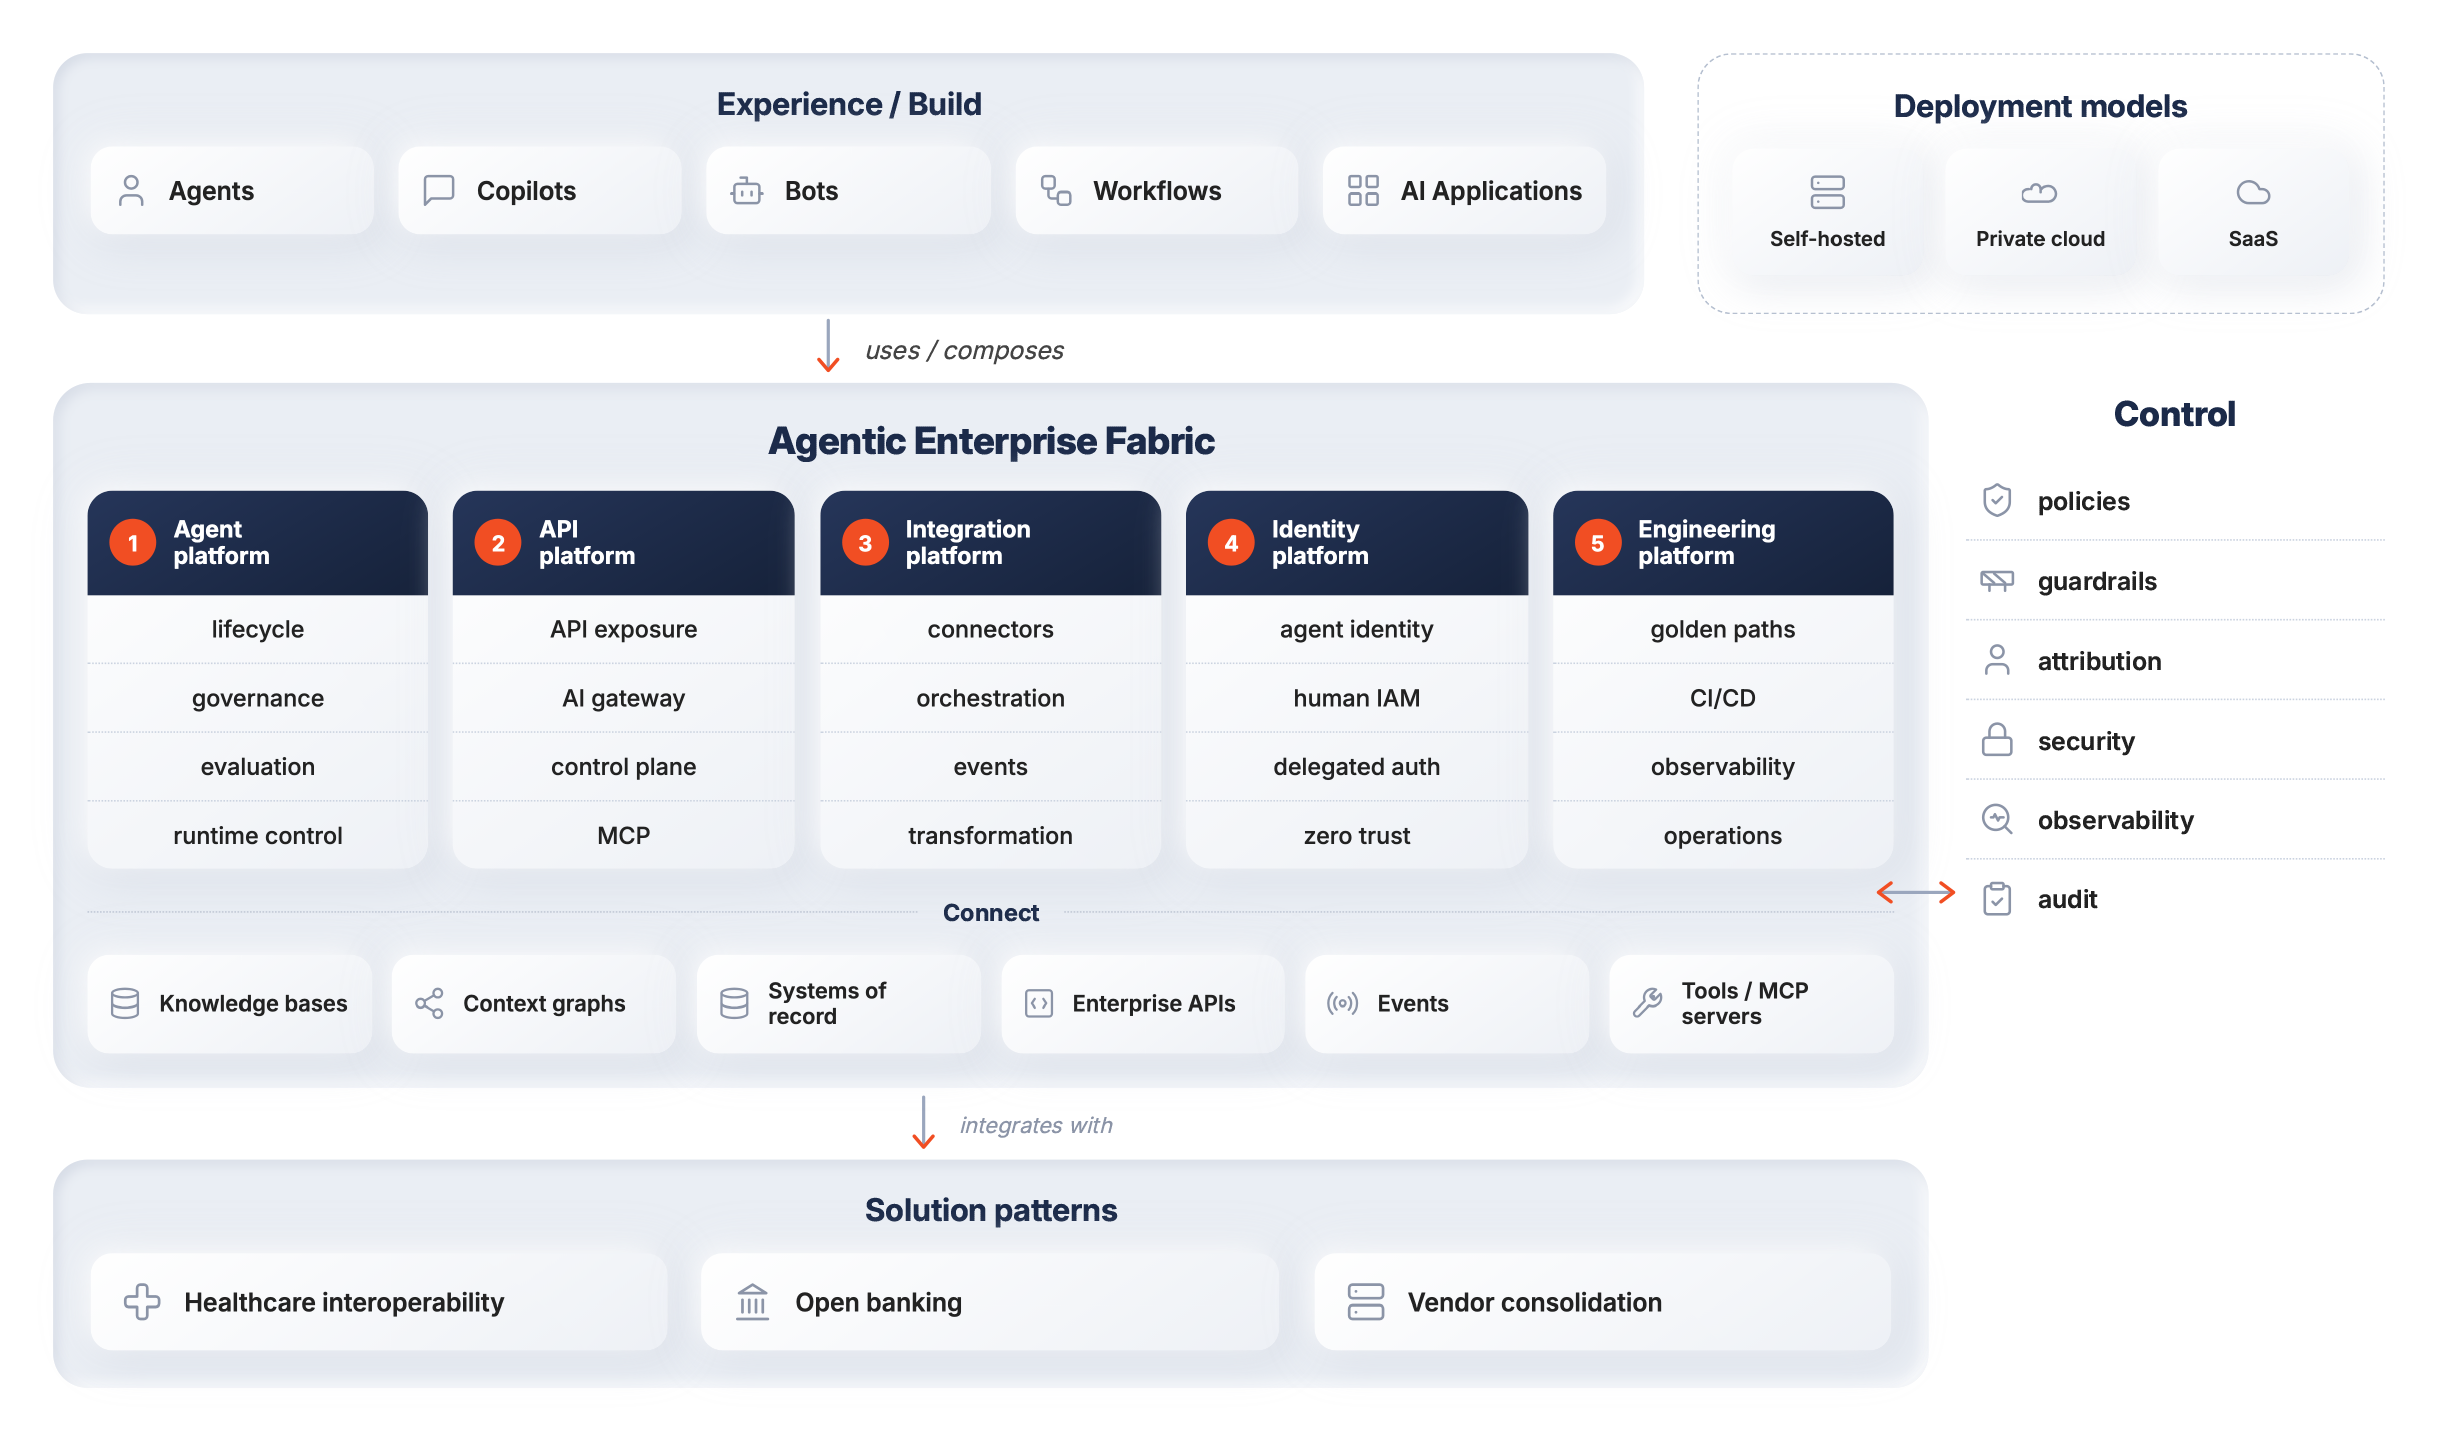The image size is (2438, 1434).
Task: Select the Enterprise APIs card
Action: pyautogui.click(x=1142, y=1003)
